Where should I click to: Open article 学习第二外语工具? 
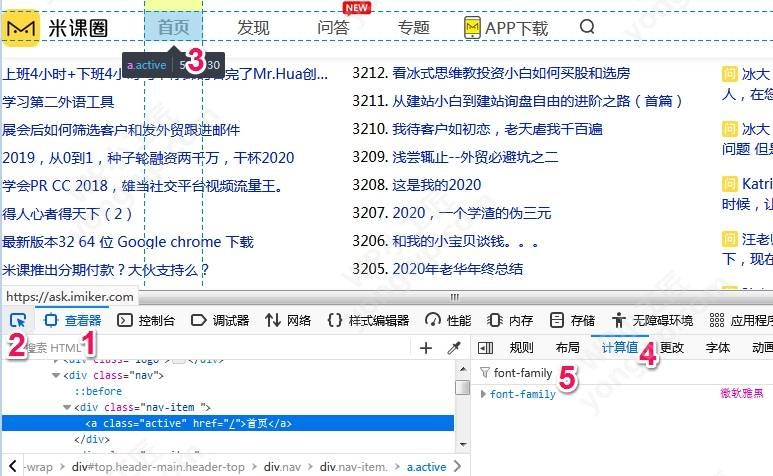pyautogui.click(x=58, y=102)
